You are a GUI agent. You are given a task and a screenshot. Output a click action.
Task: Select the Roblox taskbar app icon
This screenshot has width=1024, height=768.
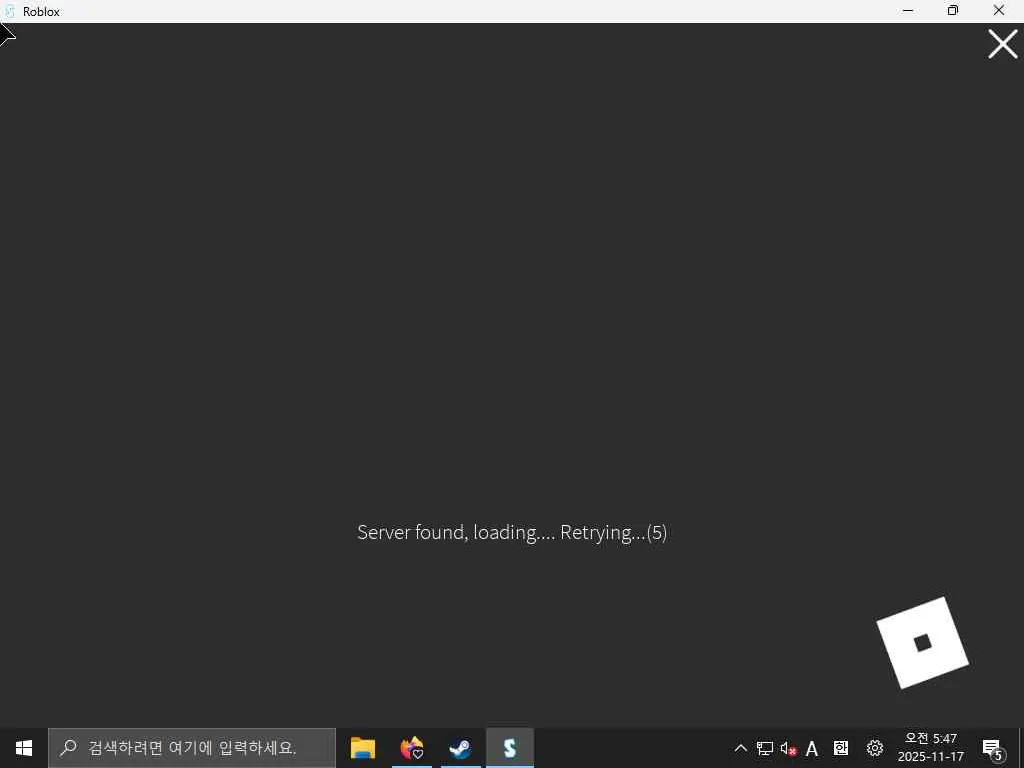point(509,748)
